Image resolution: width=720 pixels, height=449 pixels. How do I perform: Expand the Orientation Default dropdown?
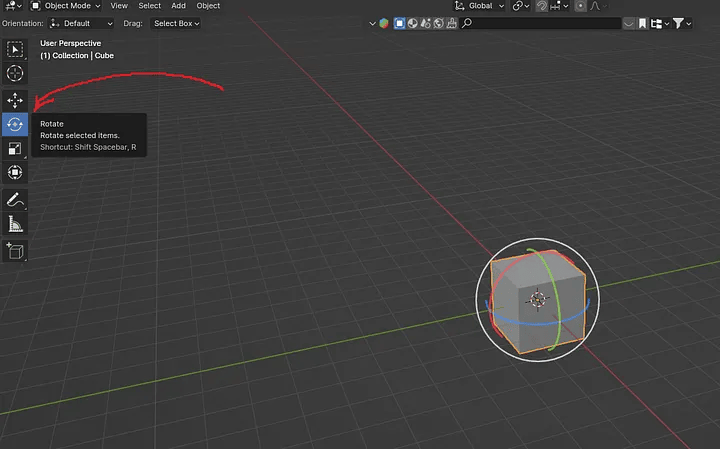[82, 23]
